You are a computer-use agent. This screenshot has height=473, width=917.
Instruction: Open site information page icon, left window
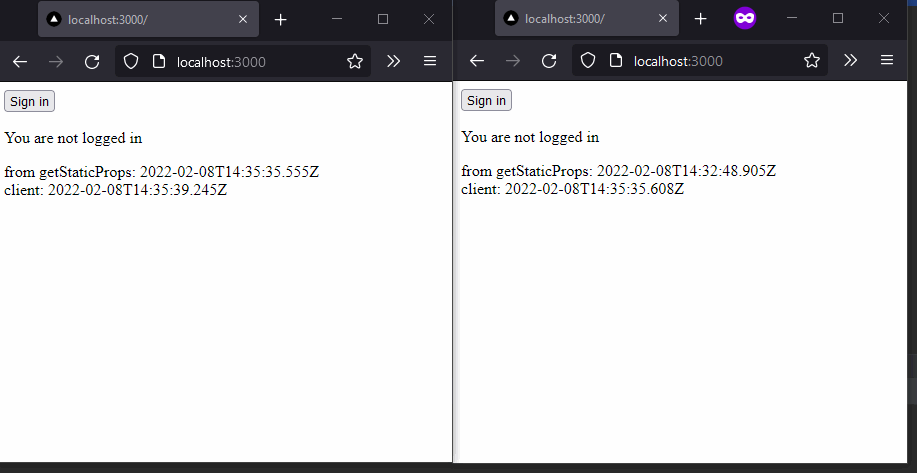[158, 61]
